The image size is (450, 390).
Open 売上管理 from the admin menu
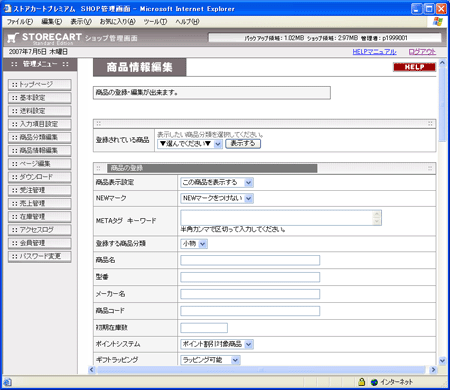[x=40, y=203]
